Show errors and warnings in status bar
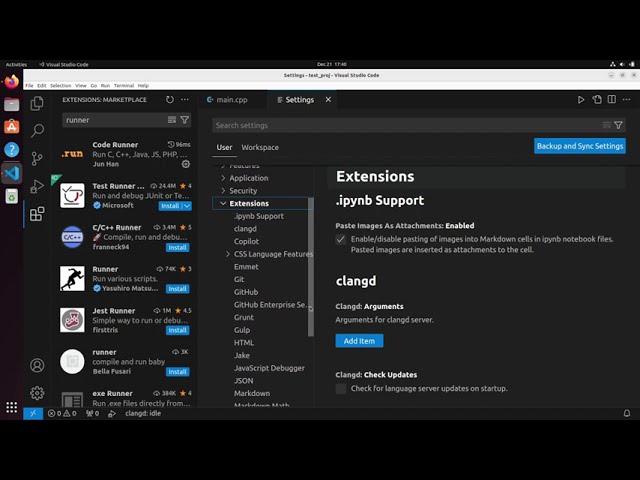The height and width of the screenshot is (480, 640). [62, 413]
